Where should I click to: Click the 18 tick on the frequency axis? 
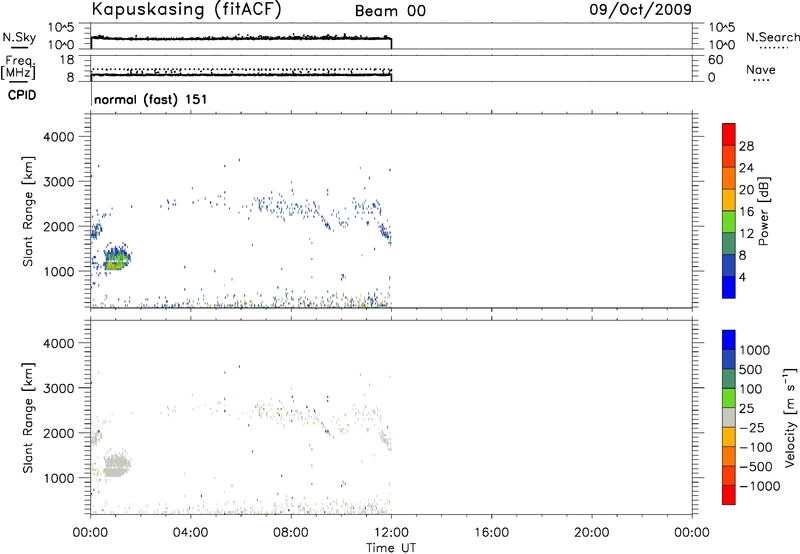click(67, 60)
